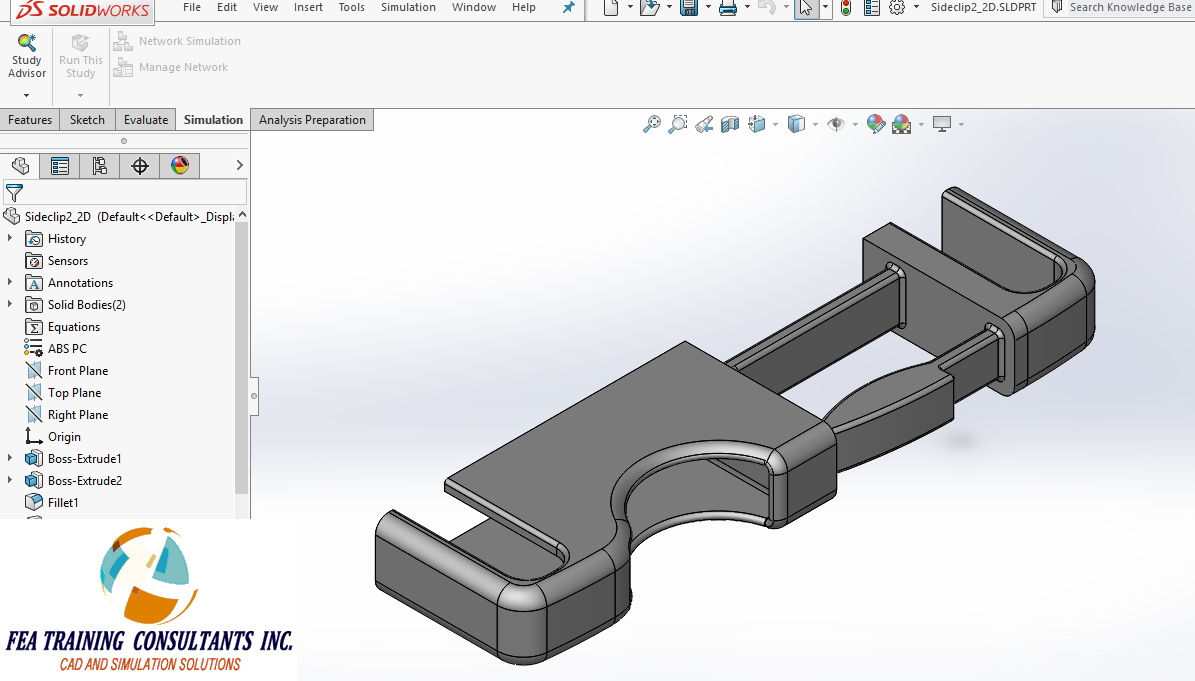Toggle the Section View tool

click(x=730, y=124)
